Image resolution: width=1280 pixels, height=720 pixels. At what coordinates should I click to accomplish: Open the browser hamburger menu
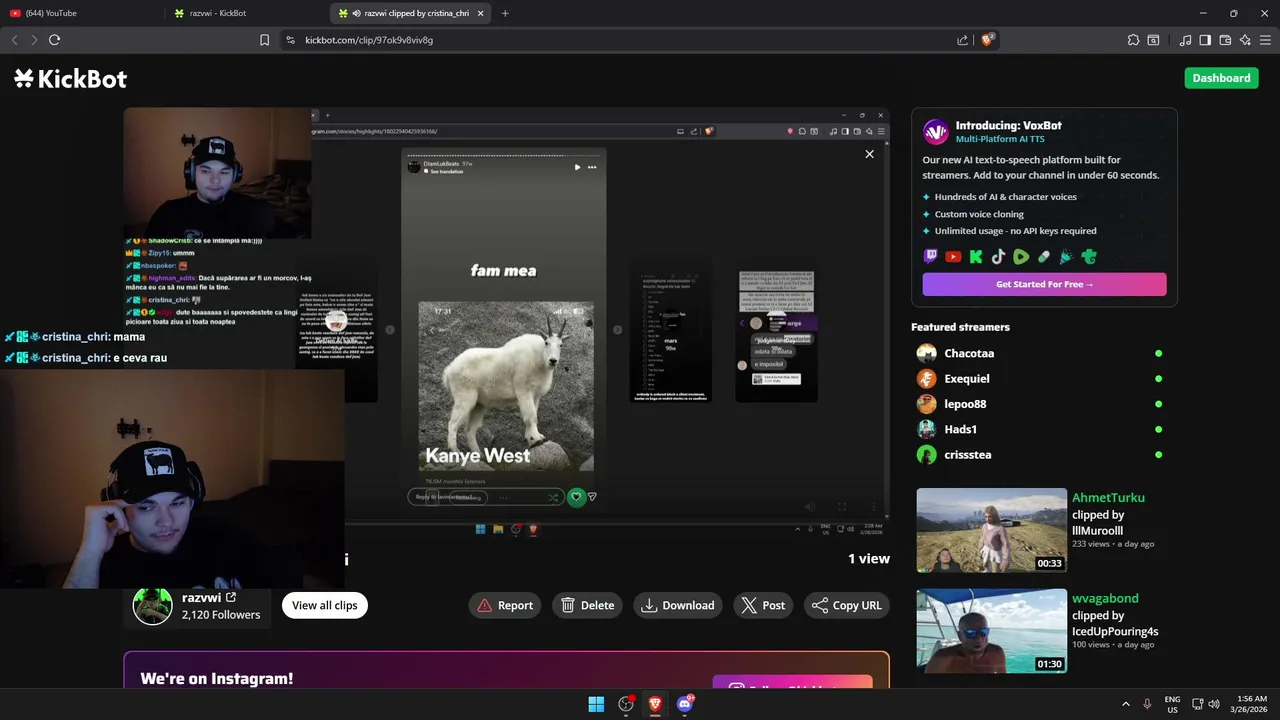(x=1265, y=40)
